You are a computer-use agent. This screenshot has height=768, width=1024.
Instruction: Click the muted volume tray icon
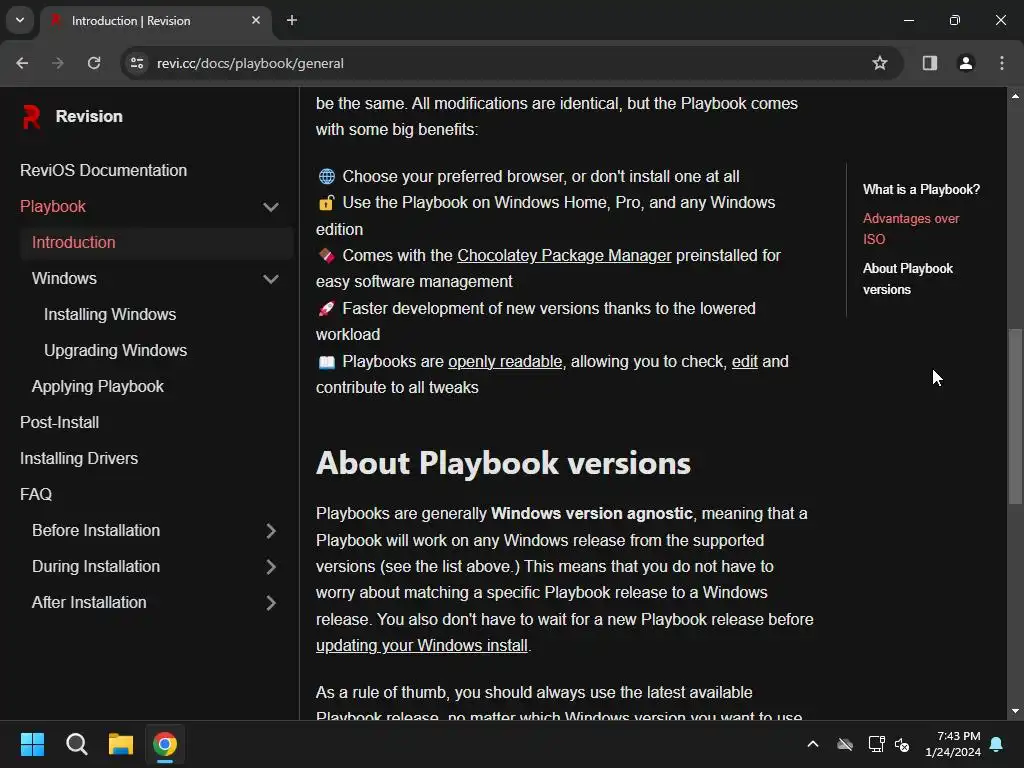903,744
